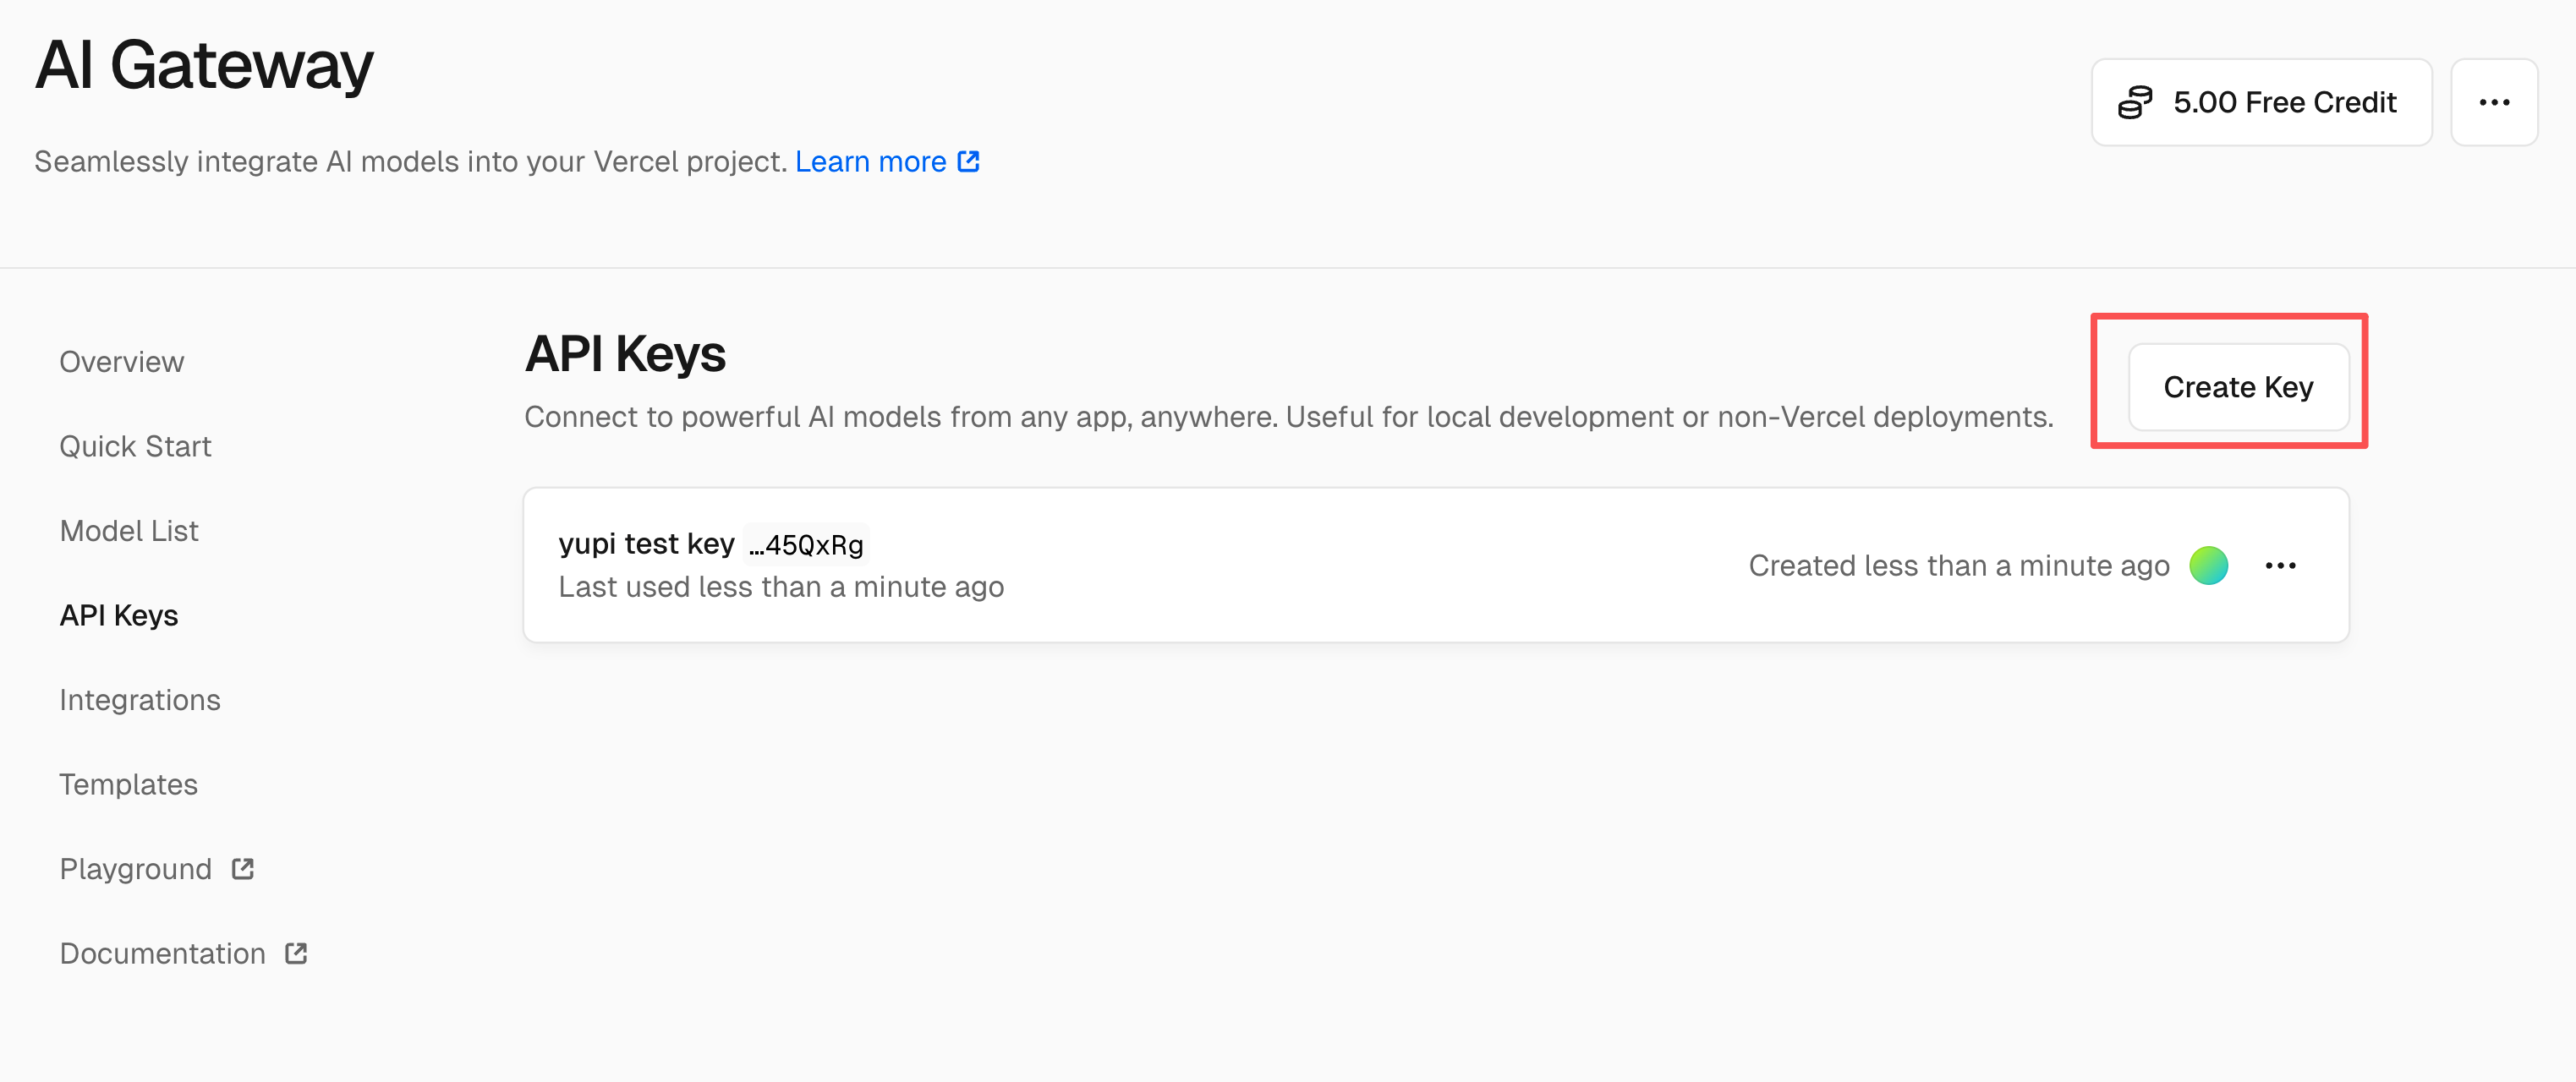
Task: Open the Integrations page
Action: click(x=139, y=699)
